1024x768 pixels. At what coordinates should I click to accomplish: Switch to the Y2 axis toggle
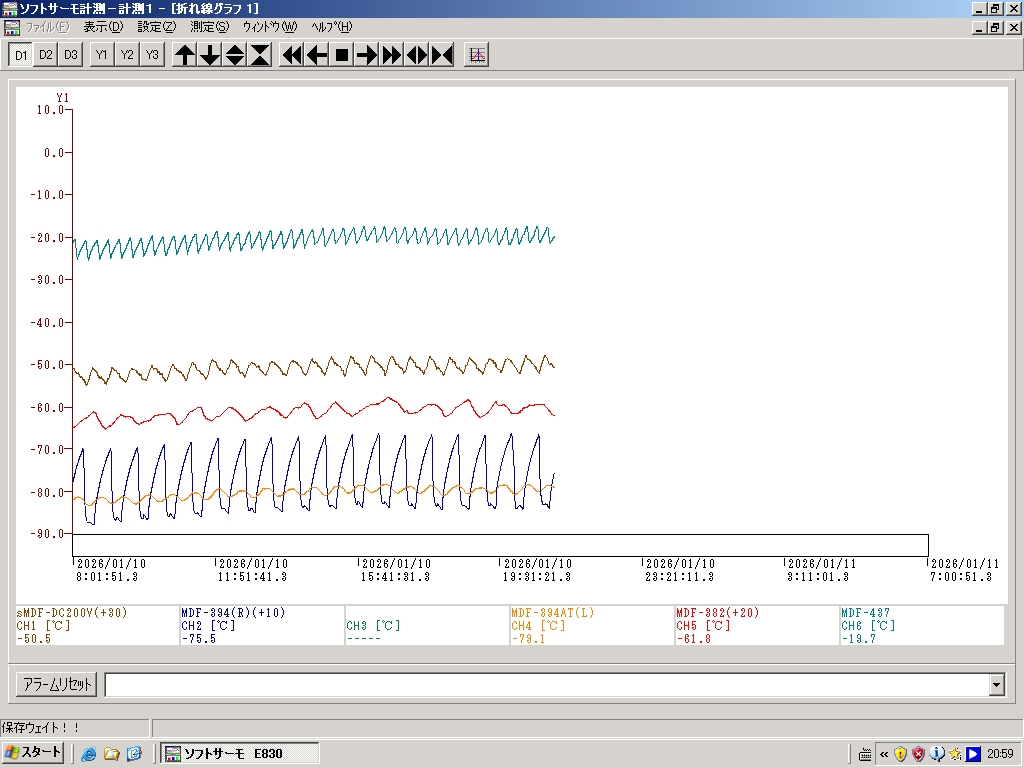click(x=127, y=55)
